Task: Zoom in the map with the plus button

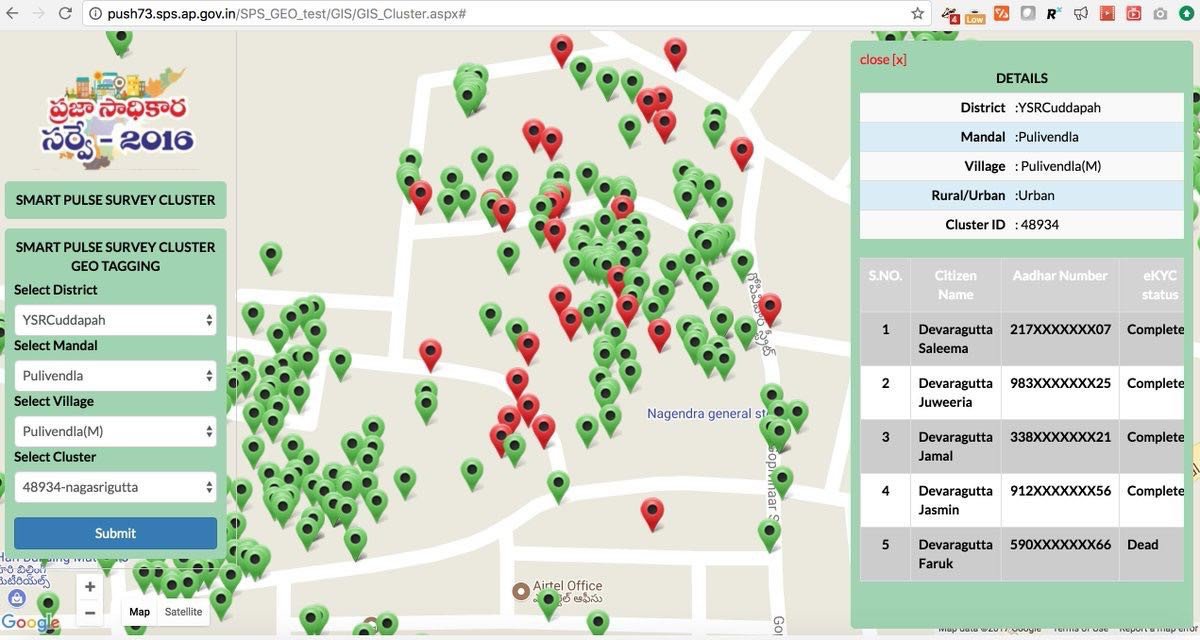Action: point(90,587)
